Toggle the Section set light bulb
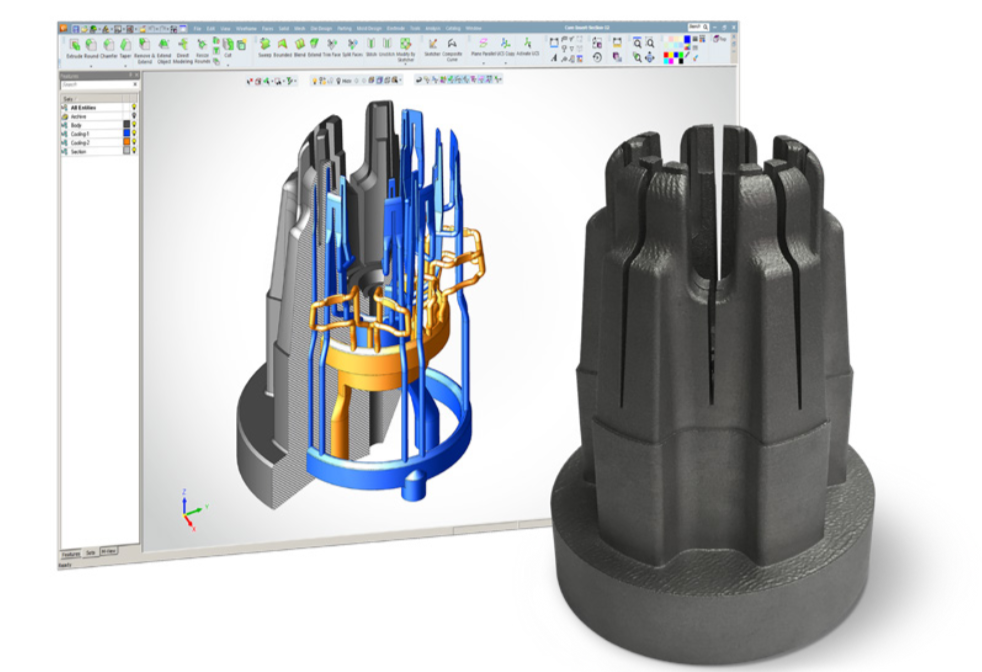The image size is (982, 672). 134,152
